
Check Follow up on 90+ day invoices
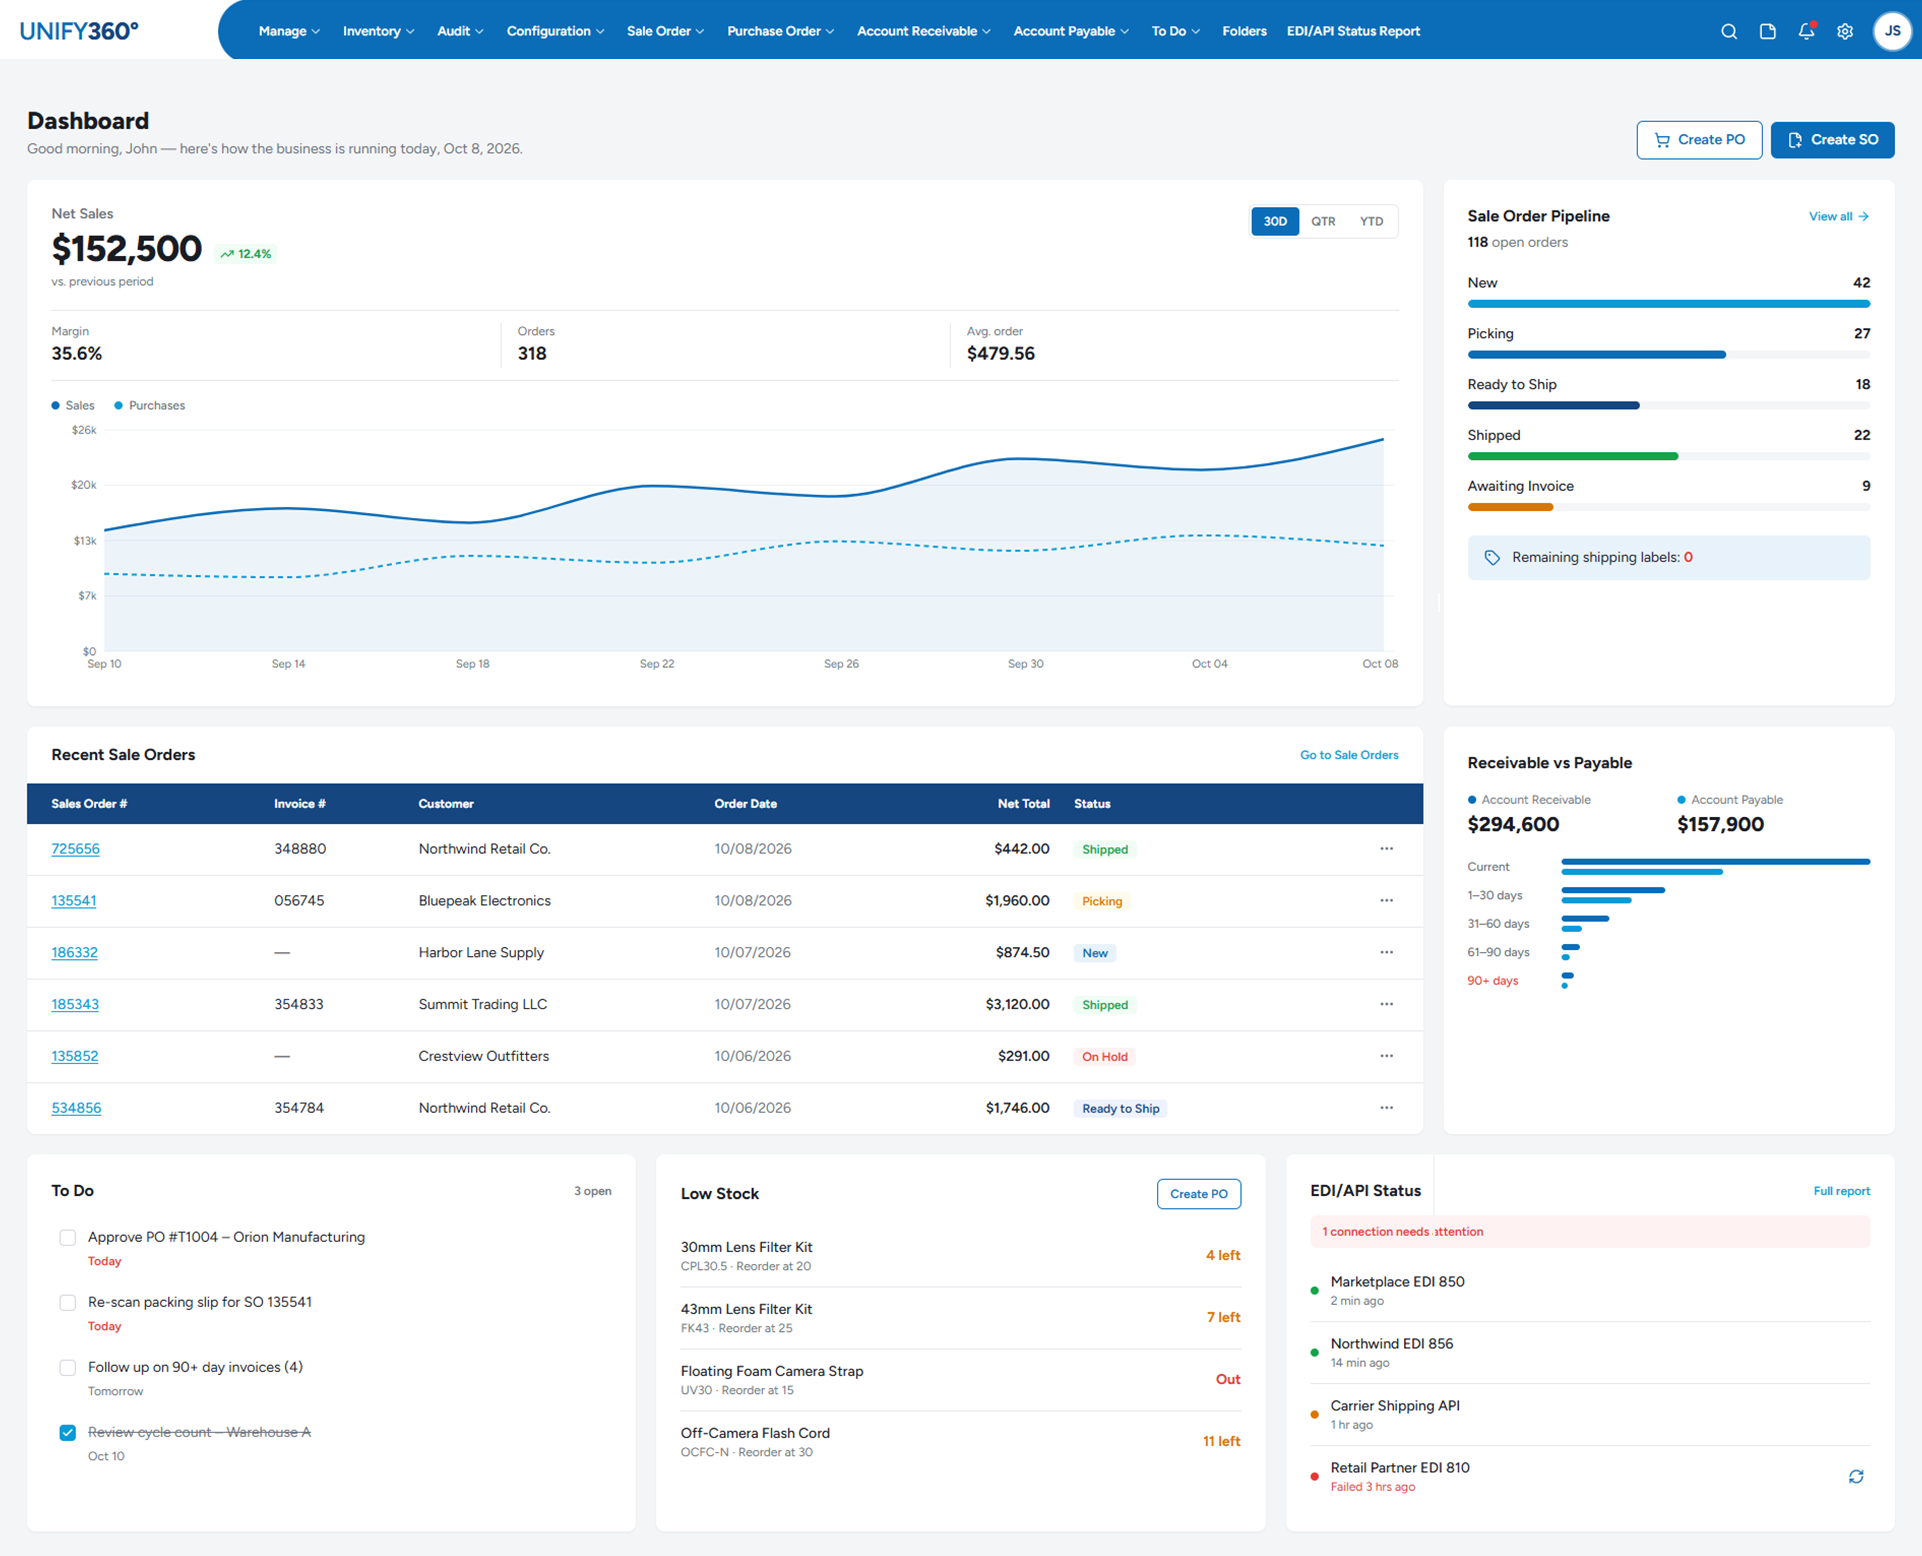point(67,1367)
